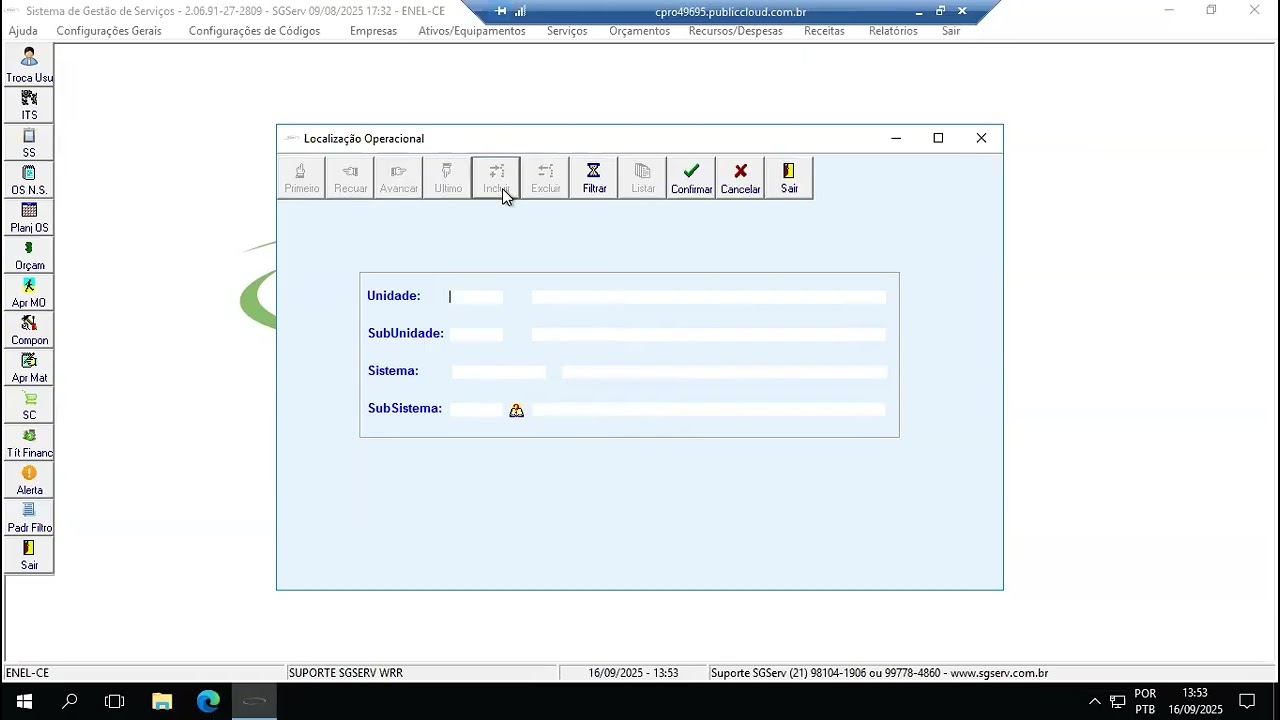Click the Primeiro record toolbar button
The image size is (1280, 720).
301,178
